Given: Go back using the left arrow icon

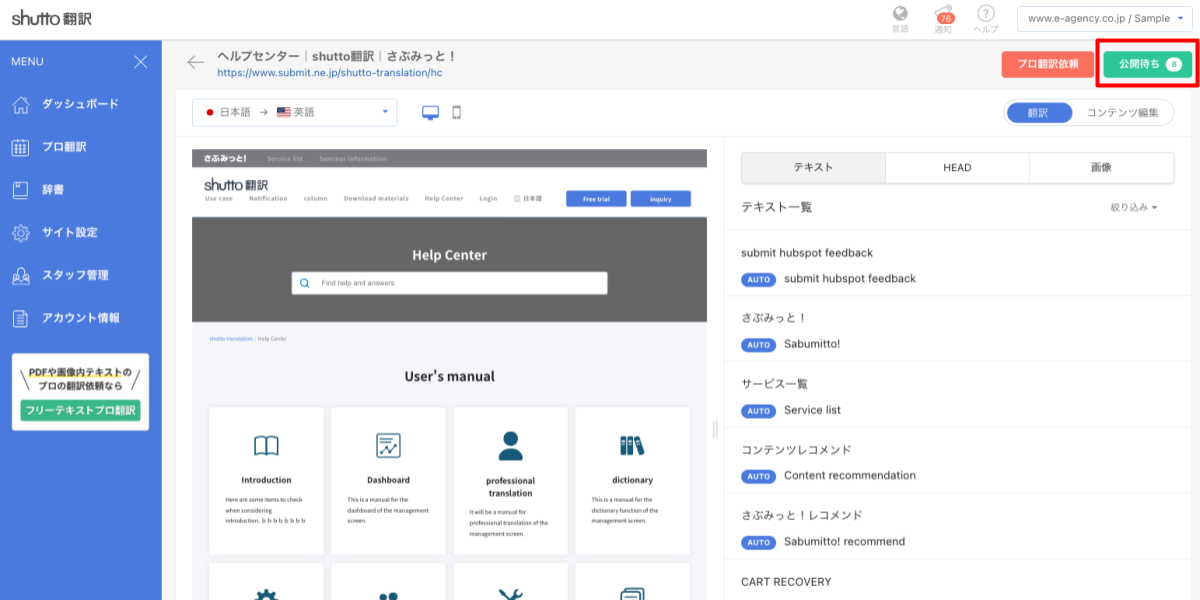Looking at the screenshot, I should (195, 63).
